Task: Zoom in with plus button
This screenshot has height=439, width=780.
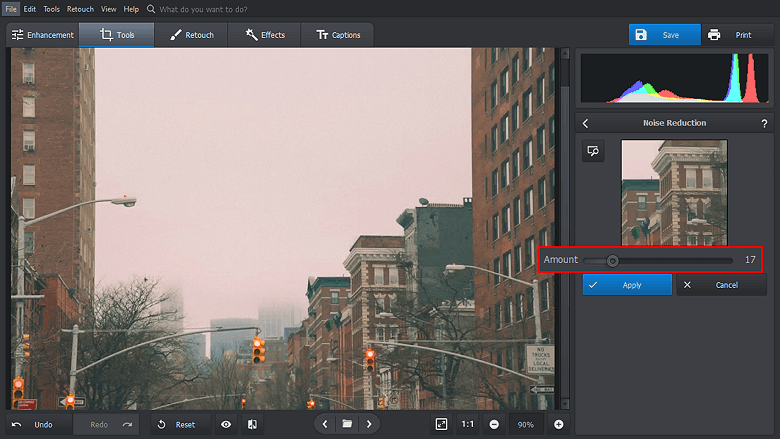Action: point(559,424)
